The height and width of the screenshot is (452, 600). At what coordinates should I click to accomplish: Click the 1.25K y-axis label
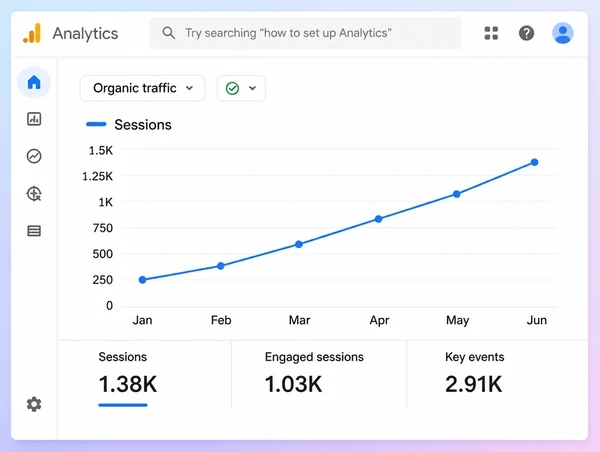97,176
